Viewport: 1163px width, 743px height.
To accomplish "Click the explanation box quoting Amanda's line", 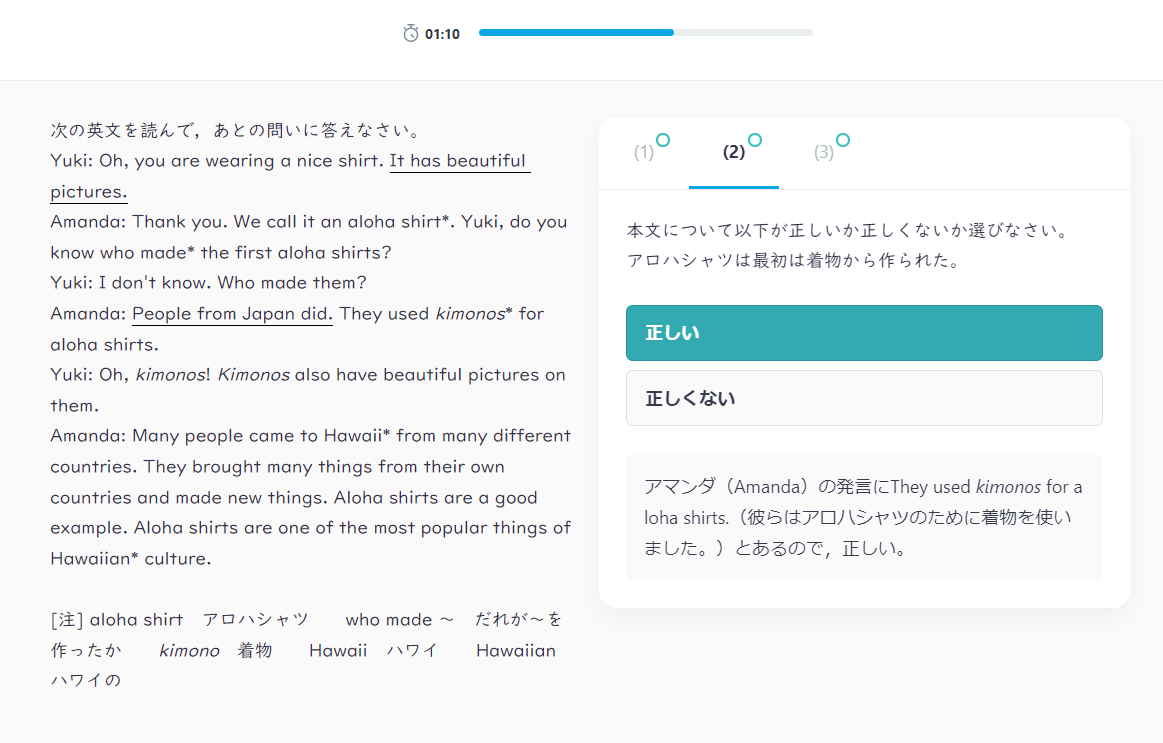I will 864,517.
